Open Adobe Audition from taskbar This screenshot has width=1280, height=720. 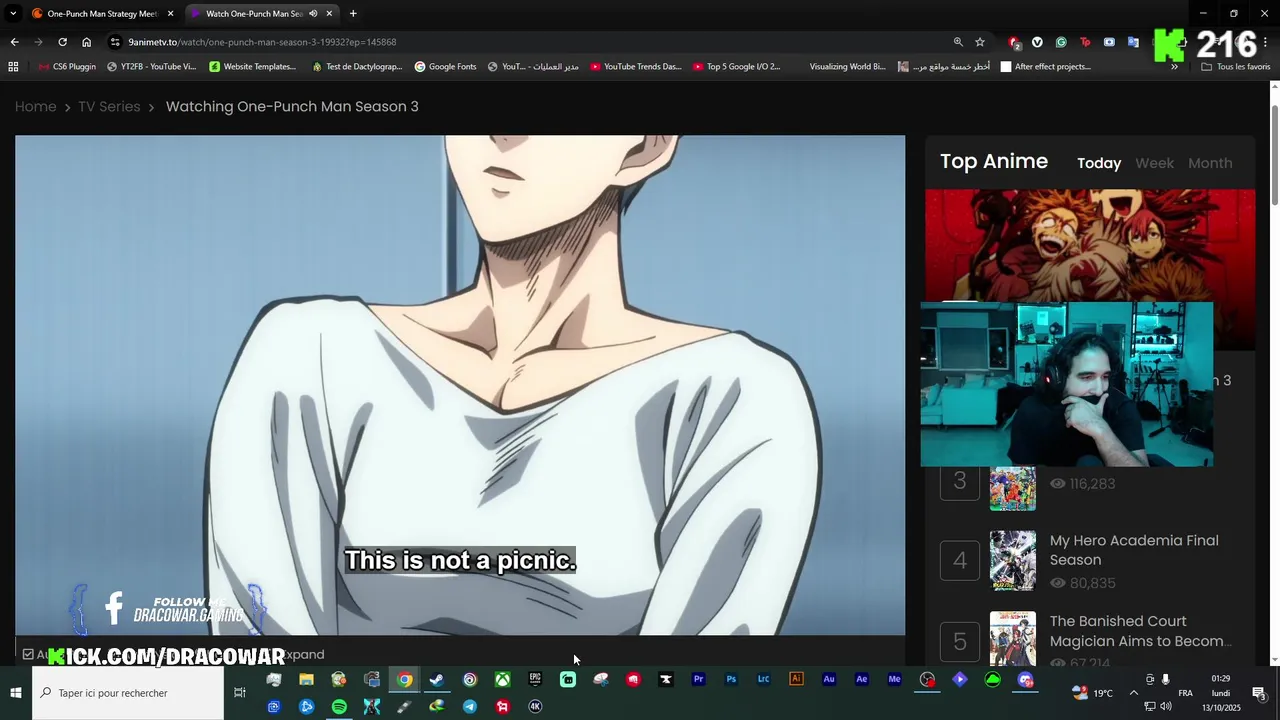pyautogui.click(x=829, y=680)
